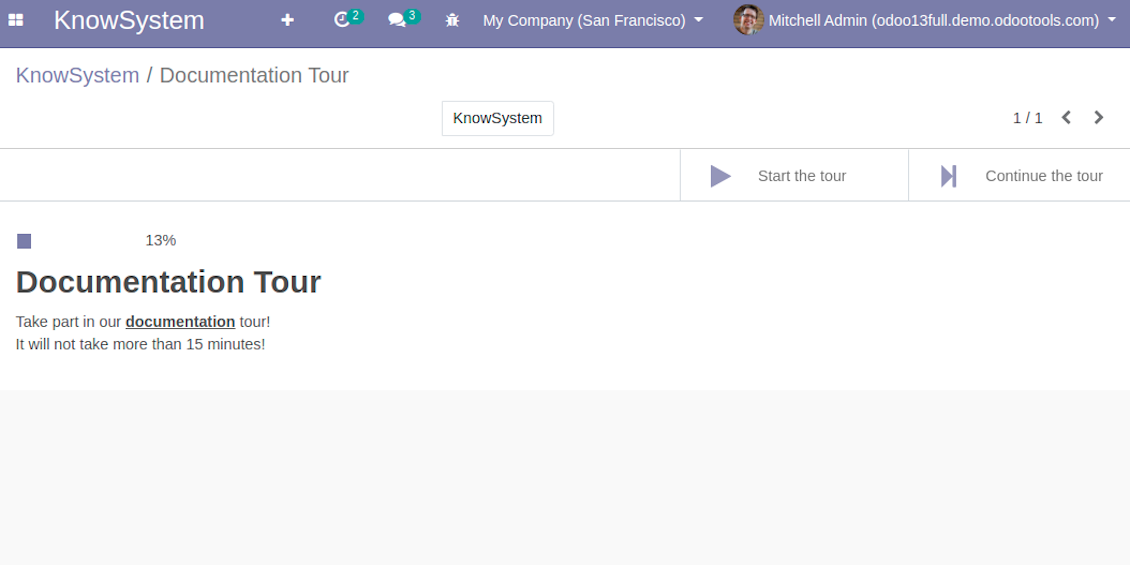Click the Continue the tour label

pyautogui.click(x=1044, y=176)
